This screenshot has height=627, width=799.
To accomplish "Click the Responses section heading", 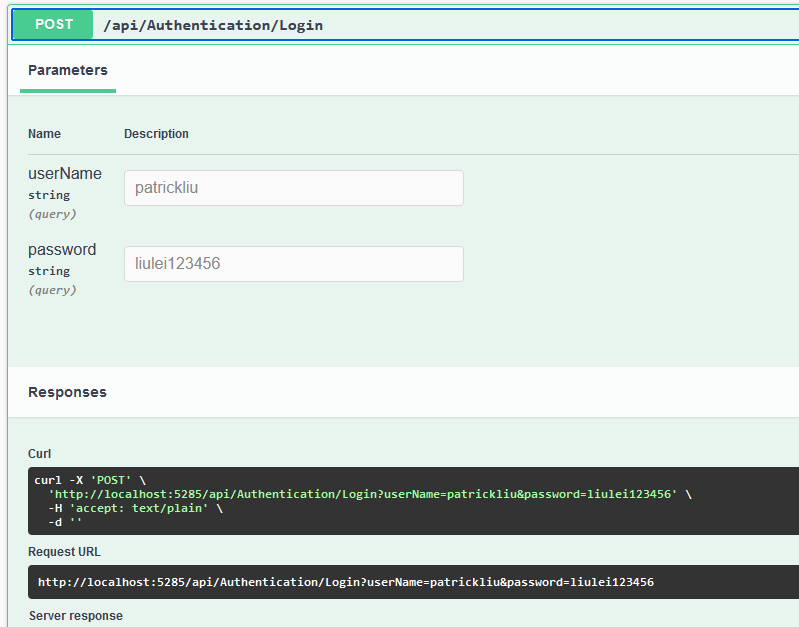I will point(67,392).
